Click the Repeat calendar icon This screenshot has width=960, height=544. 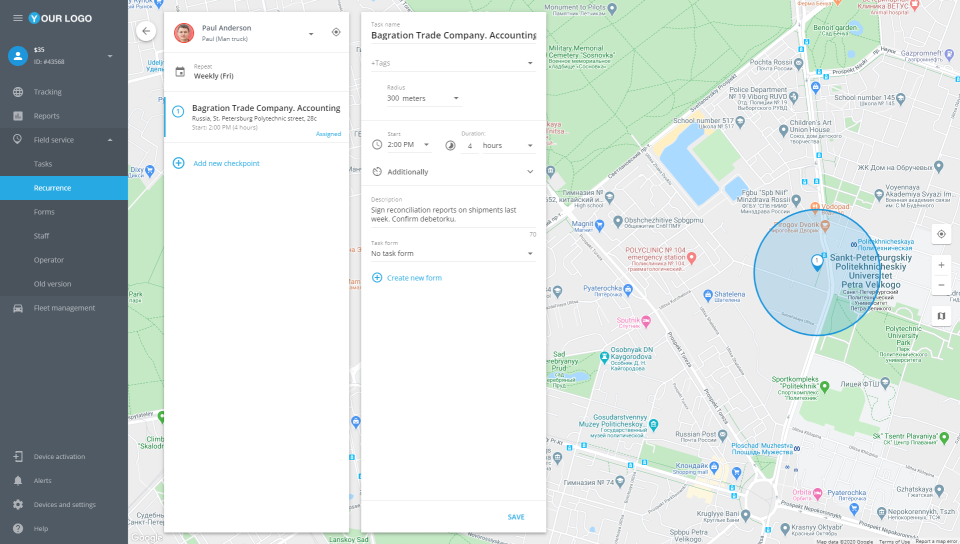180,72
